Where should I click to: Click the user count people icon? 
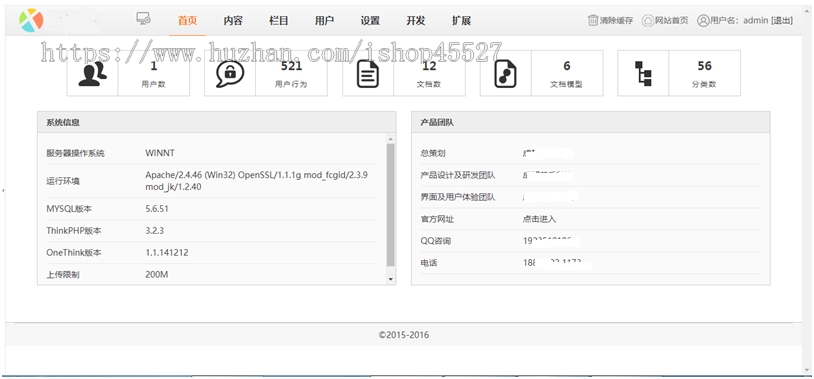[92, 73]
